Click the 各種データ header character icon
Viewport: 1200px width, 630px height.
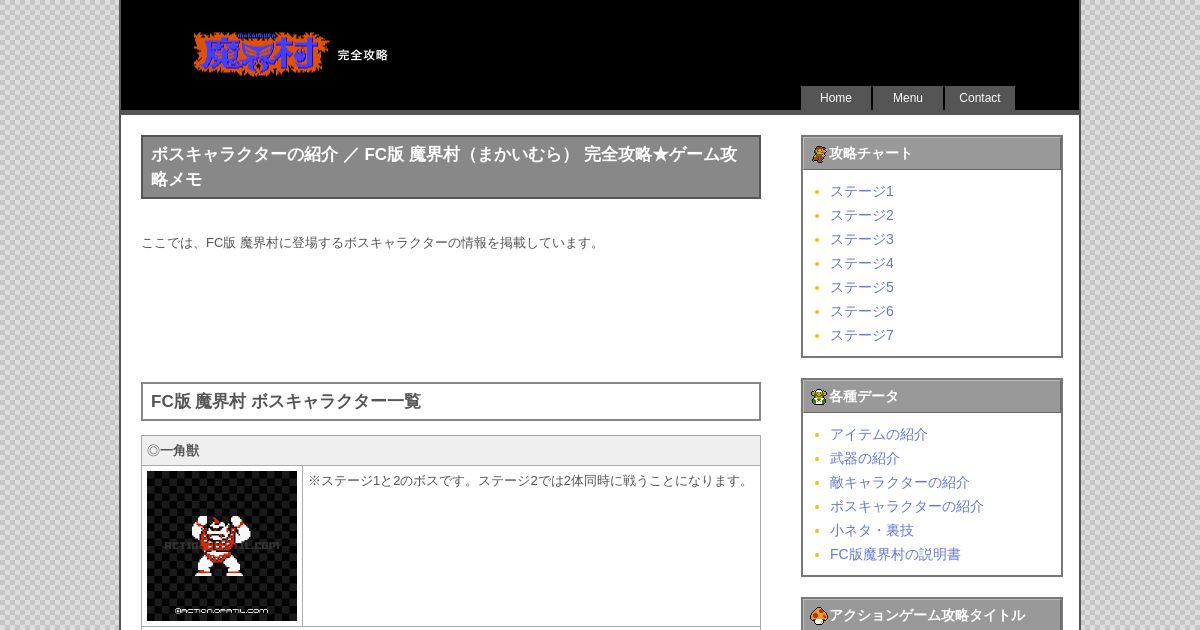tap(819, 397)
